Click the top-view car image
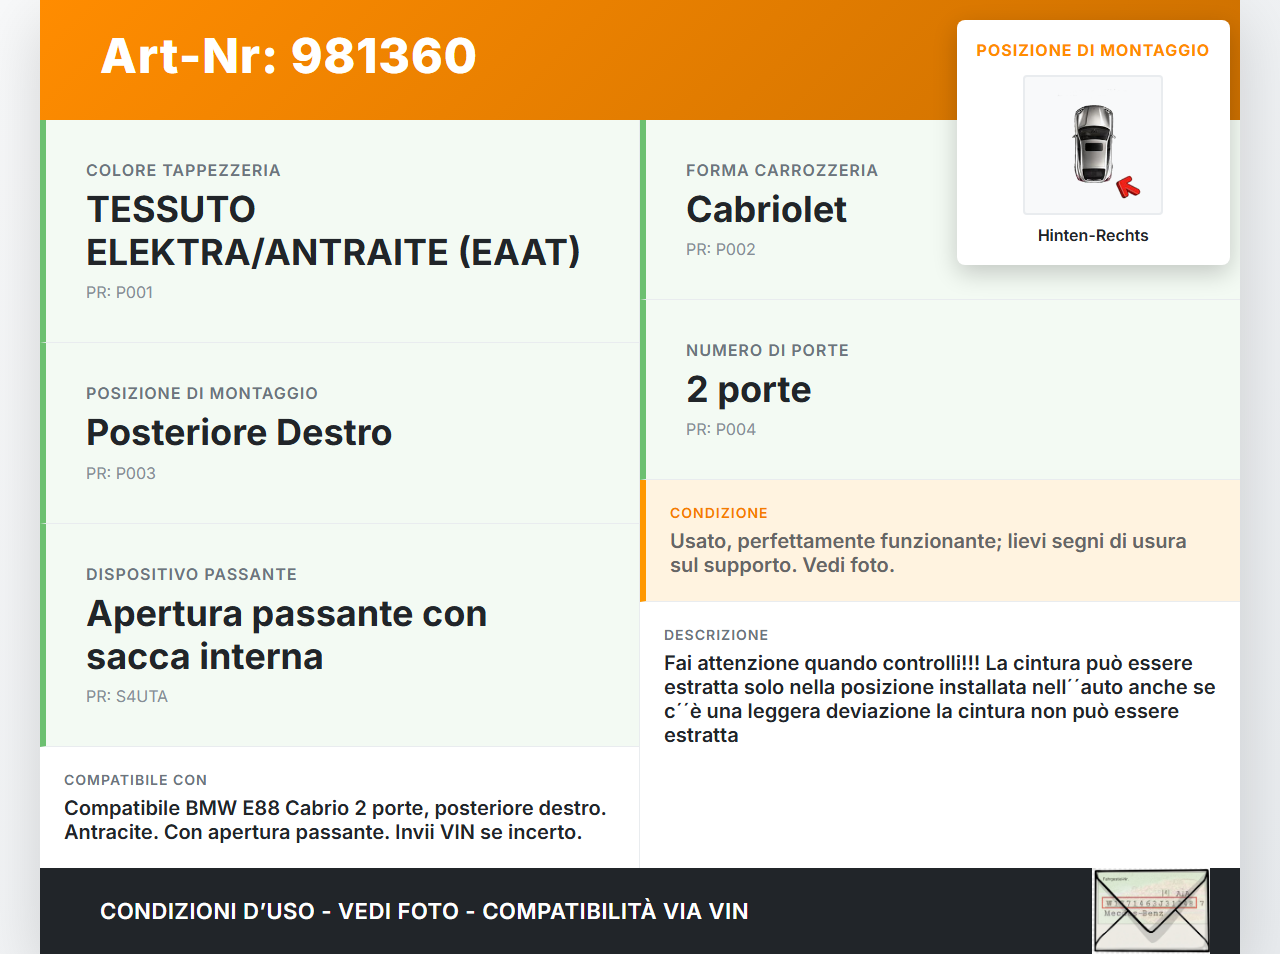Screen dimensions: 1280x954 coord(1093,144)
